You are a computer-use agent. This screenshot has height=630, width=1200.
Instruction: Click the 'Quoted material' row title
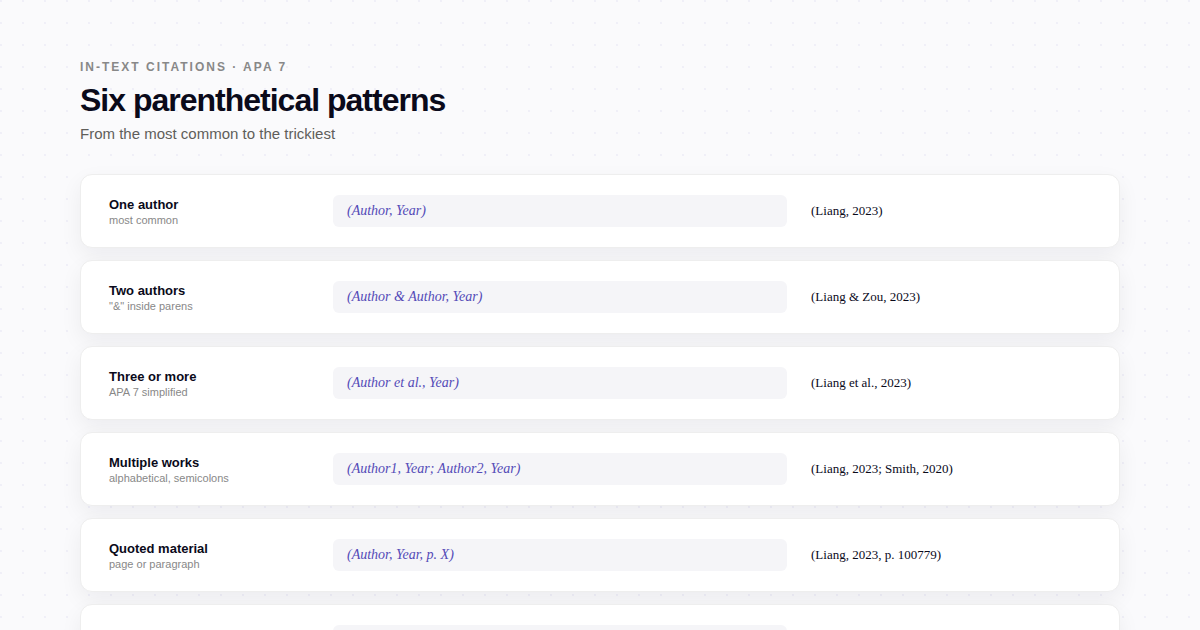[x=158, y=549]
